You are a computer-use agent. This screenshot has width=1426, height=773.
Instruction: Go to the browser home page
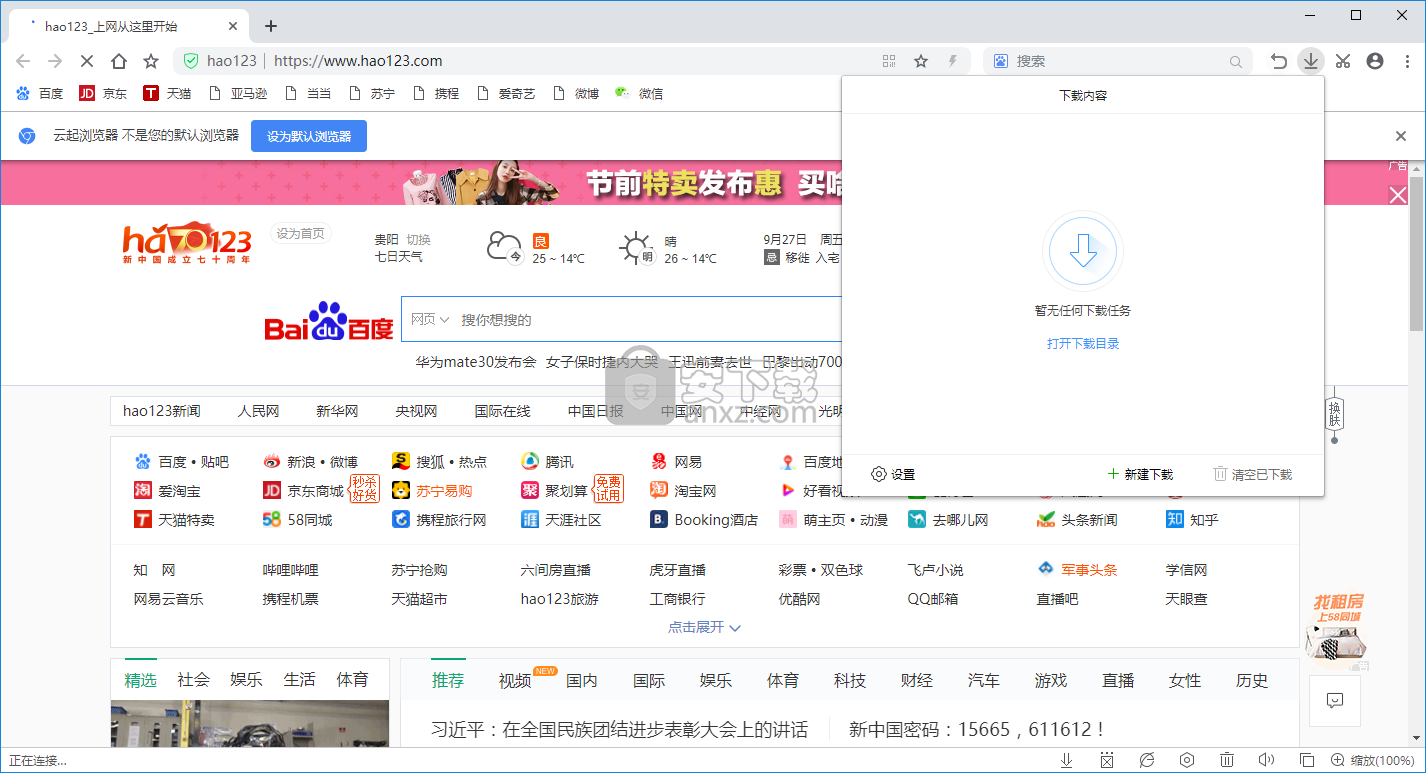pyautogui.click(x=119, y=61)
